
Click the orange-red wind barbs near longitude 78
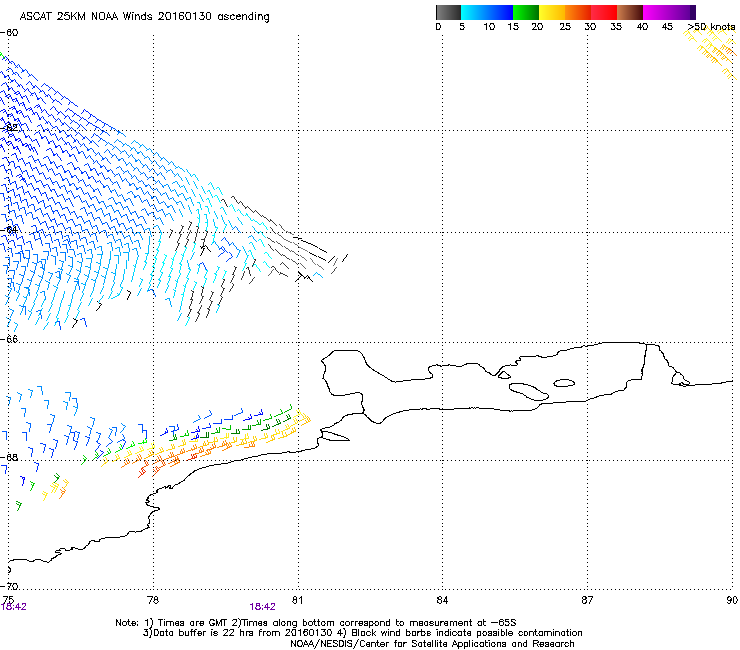158,465
